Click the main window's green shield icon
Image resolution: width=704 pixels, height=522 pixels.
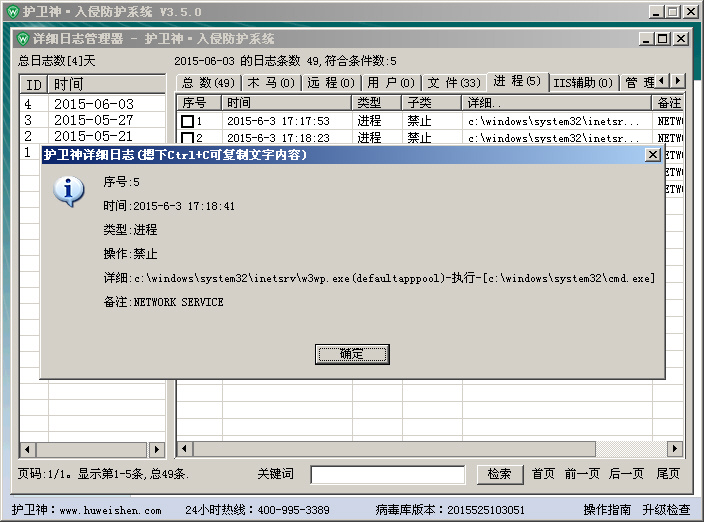(x=13, y=11)
